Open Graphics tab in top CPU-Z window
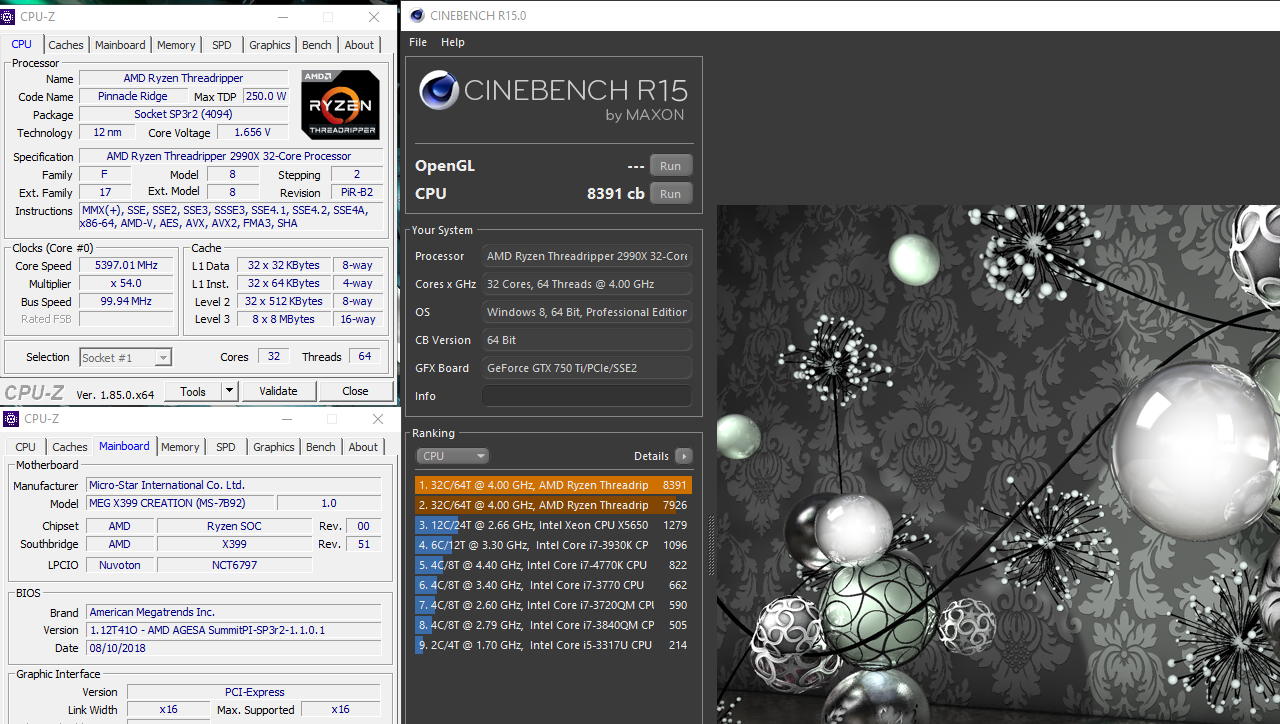1280x724 pixels. (x=270, y=45)
